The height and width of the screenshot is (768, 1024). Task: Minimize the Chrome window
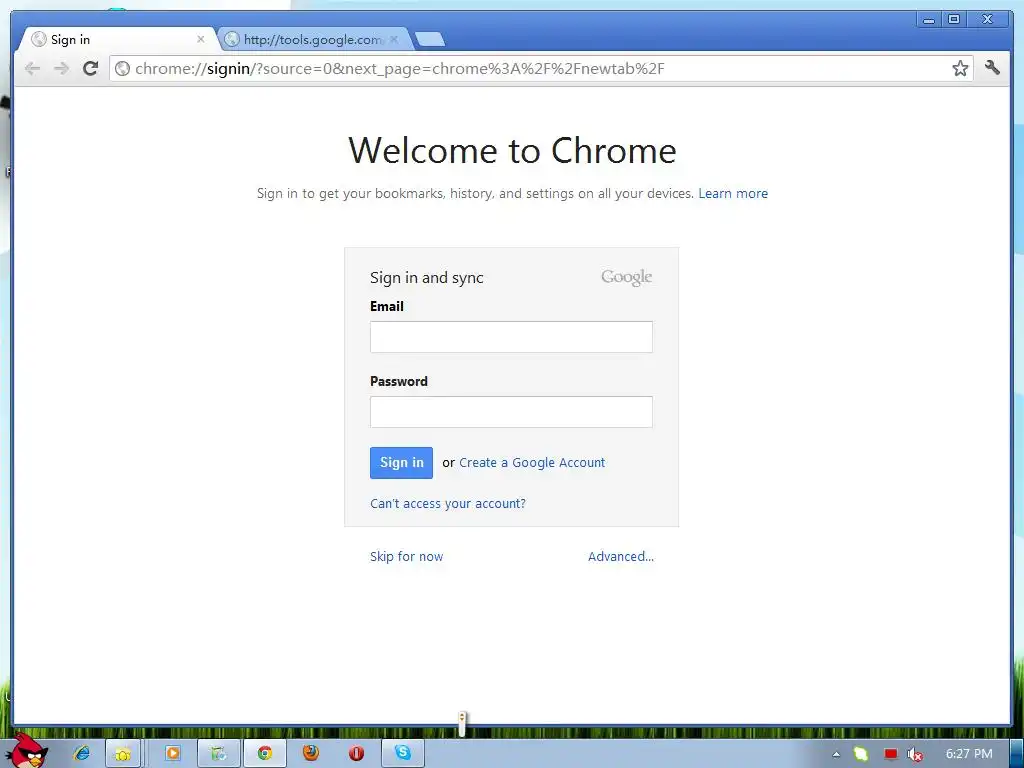(929, 20)
